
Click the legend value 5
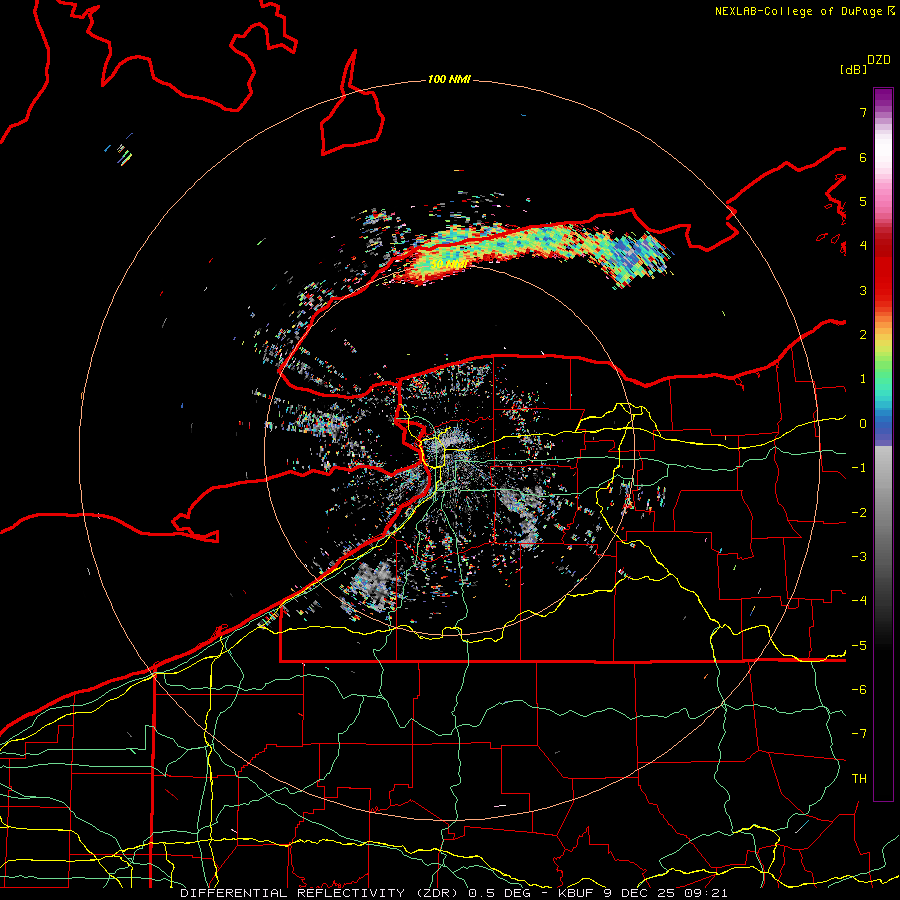pos(863,201)
